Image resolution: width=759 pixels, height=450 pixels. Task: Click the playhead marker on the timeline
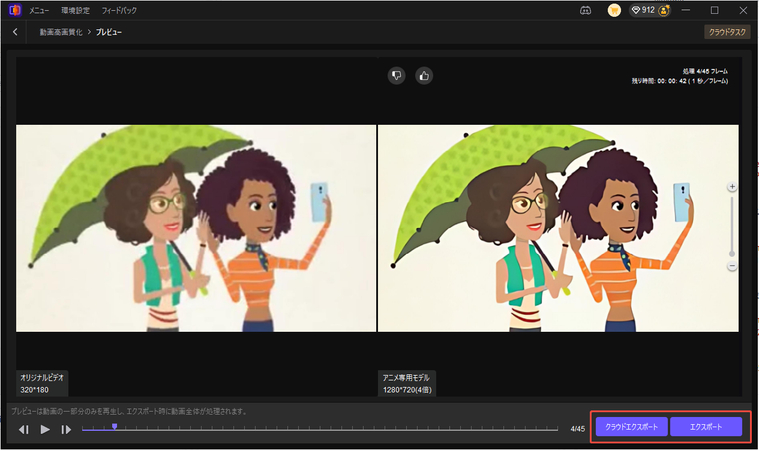click(114, 426)
